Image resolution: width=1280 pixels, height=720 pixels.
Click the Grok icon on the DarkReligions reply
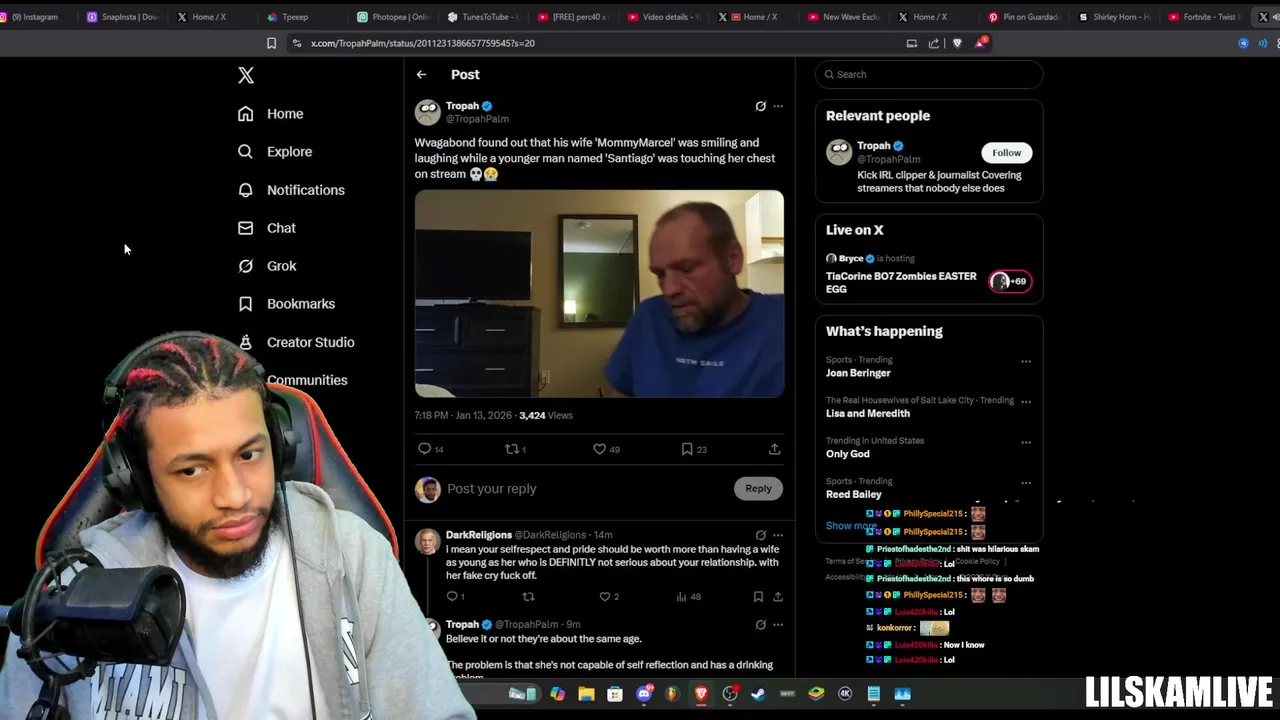[760, 535]
